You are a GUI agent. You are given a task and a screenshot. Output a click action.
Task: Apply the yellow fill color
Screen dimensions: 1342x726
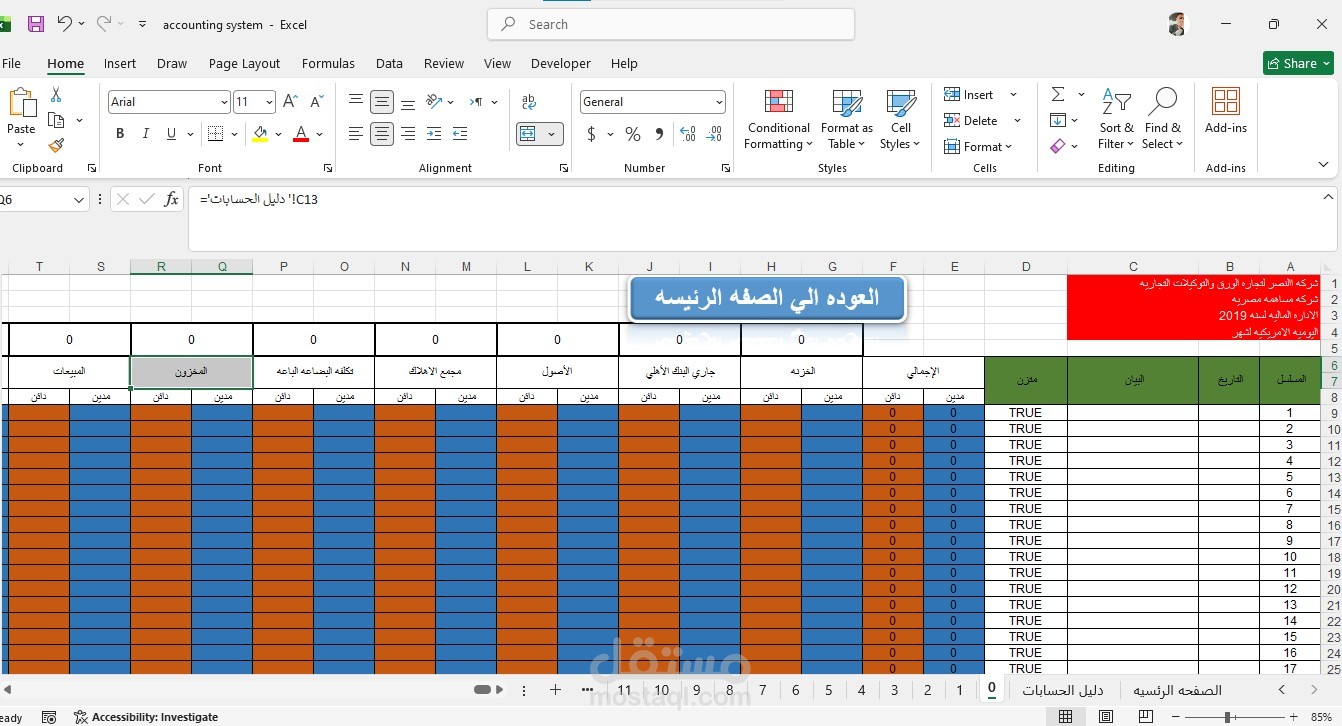point(260,134)
